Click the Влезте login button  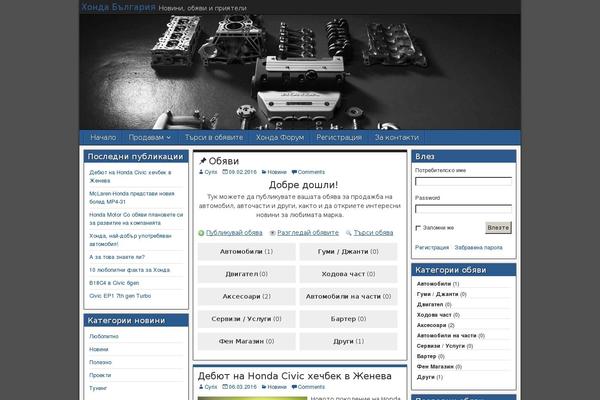pos(498,228)
